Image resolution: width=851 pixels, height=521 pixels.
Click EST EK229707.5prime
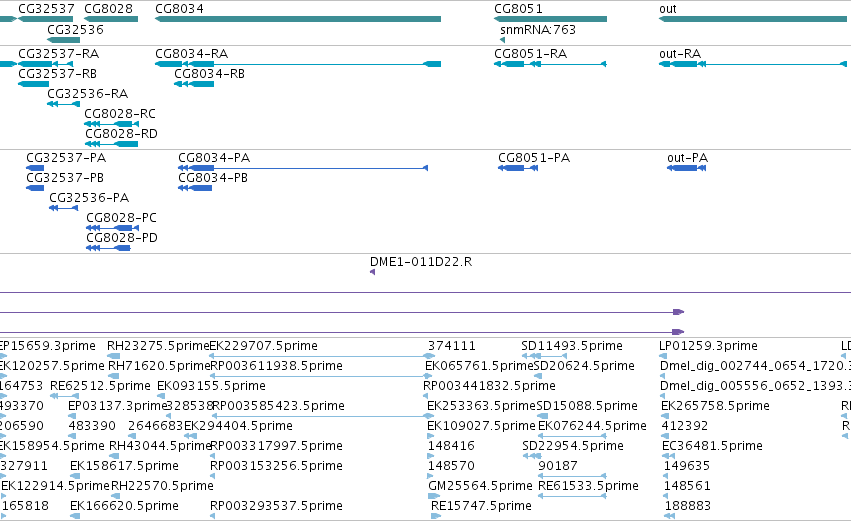(263, 346)
